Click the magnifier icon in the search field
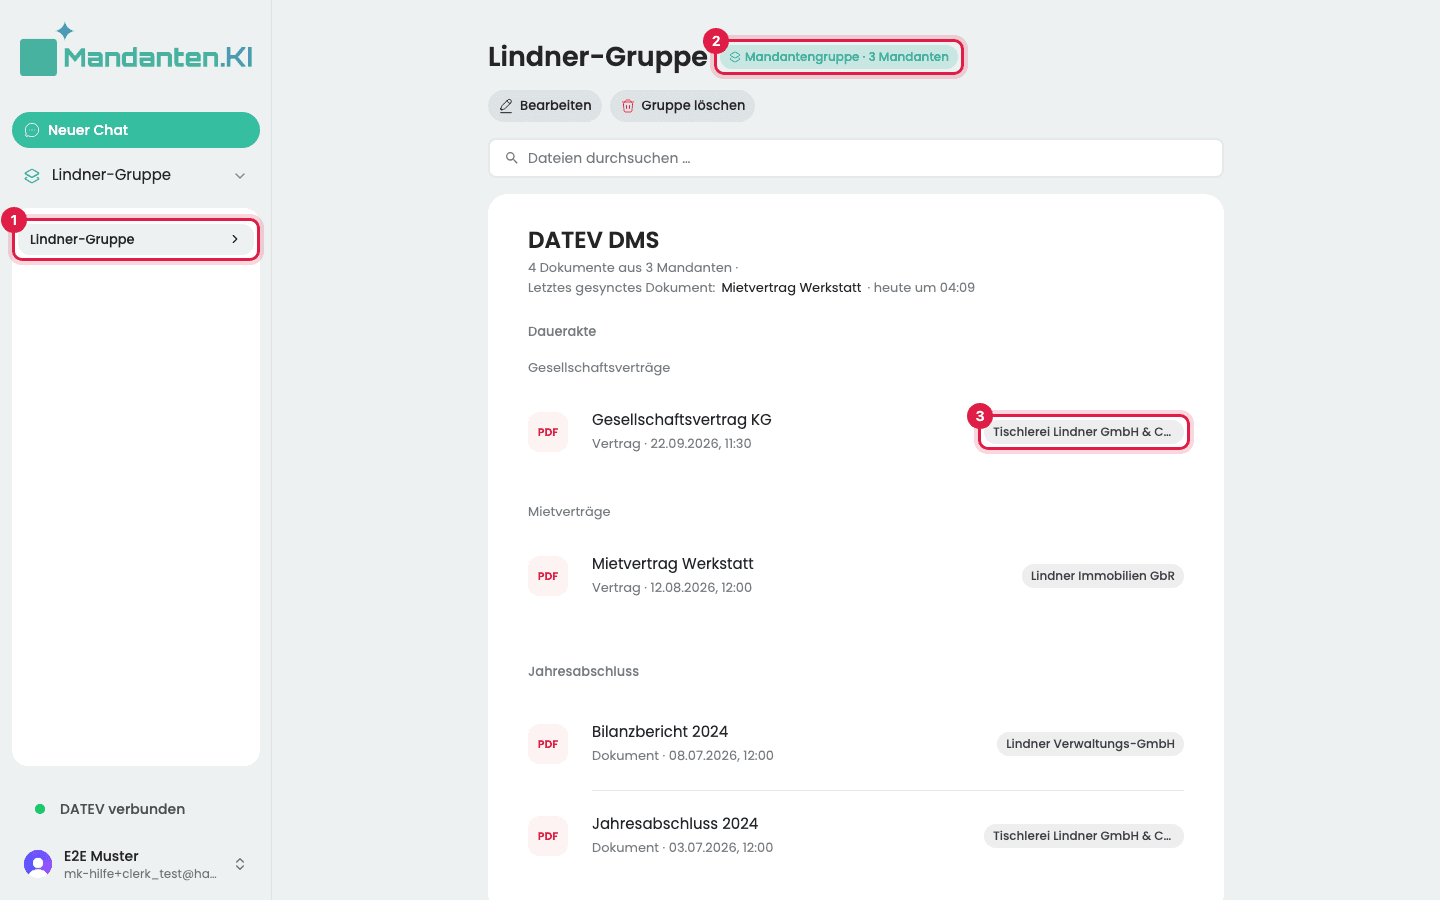This screenshot has width=1440, height=900. point(512,158)
